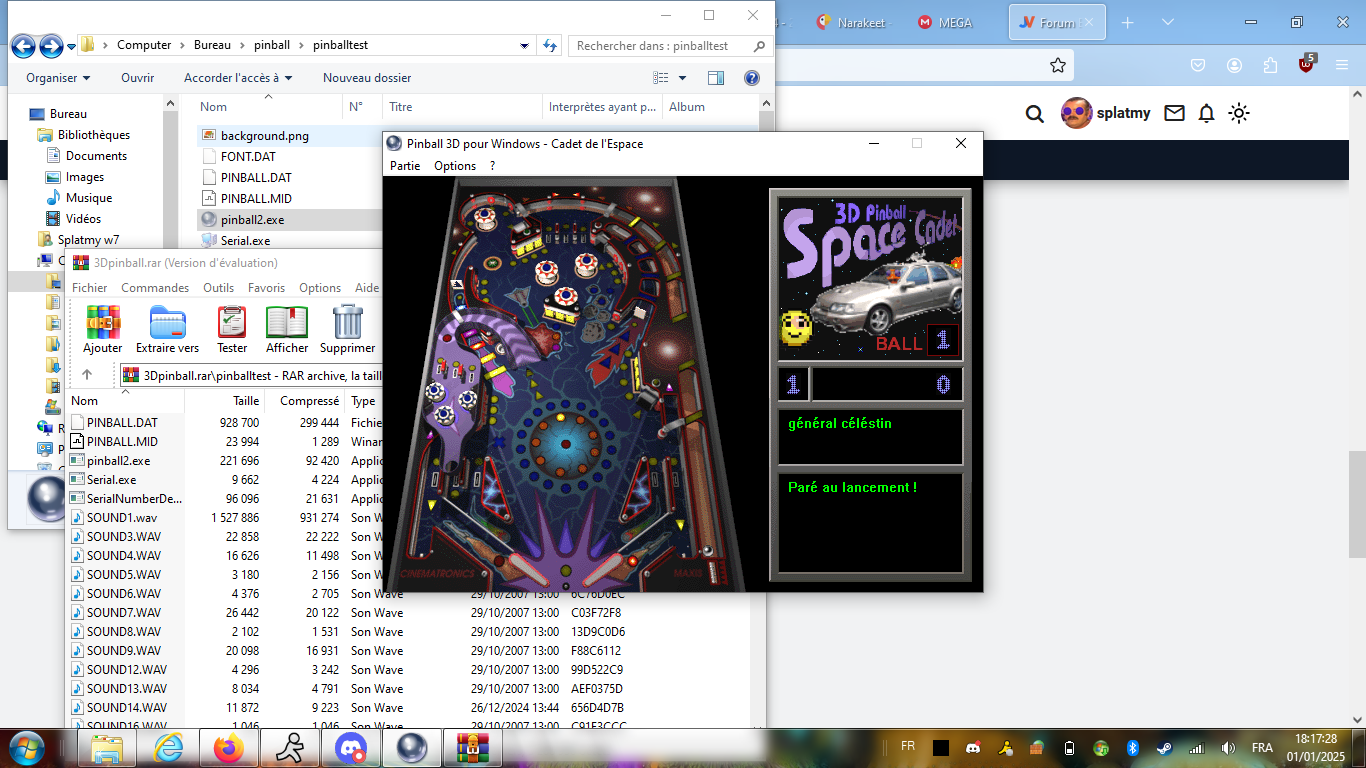Open a new Firefox tab with plus

[1127, 22]
